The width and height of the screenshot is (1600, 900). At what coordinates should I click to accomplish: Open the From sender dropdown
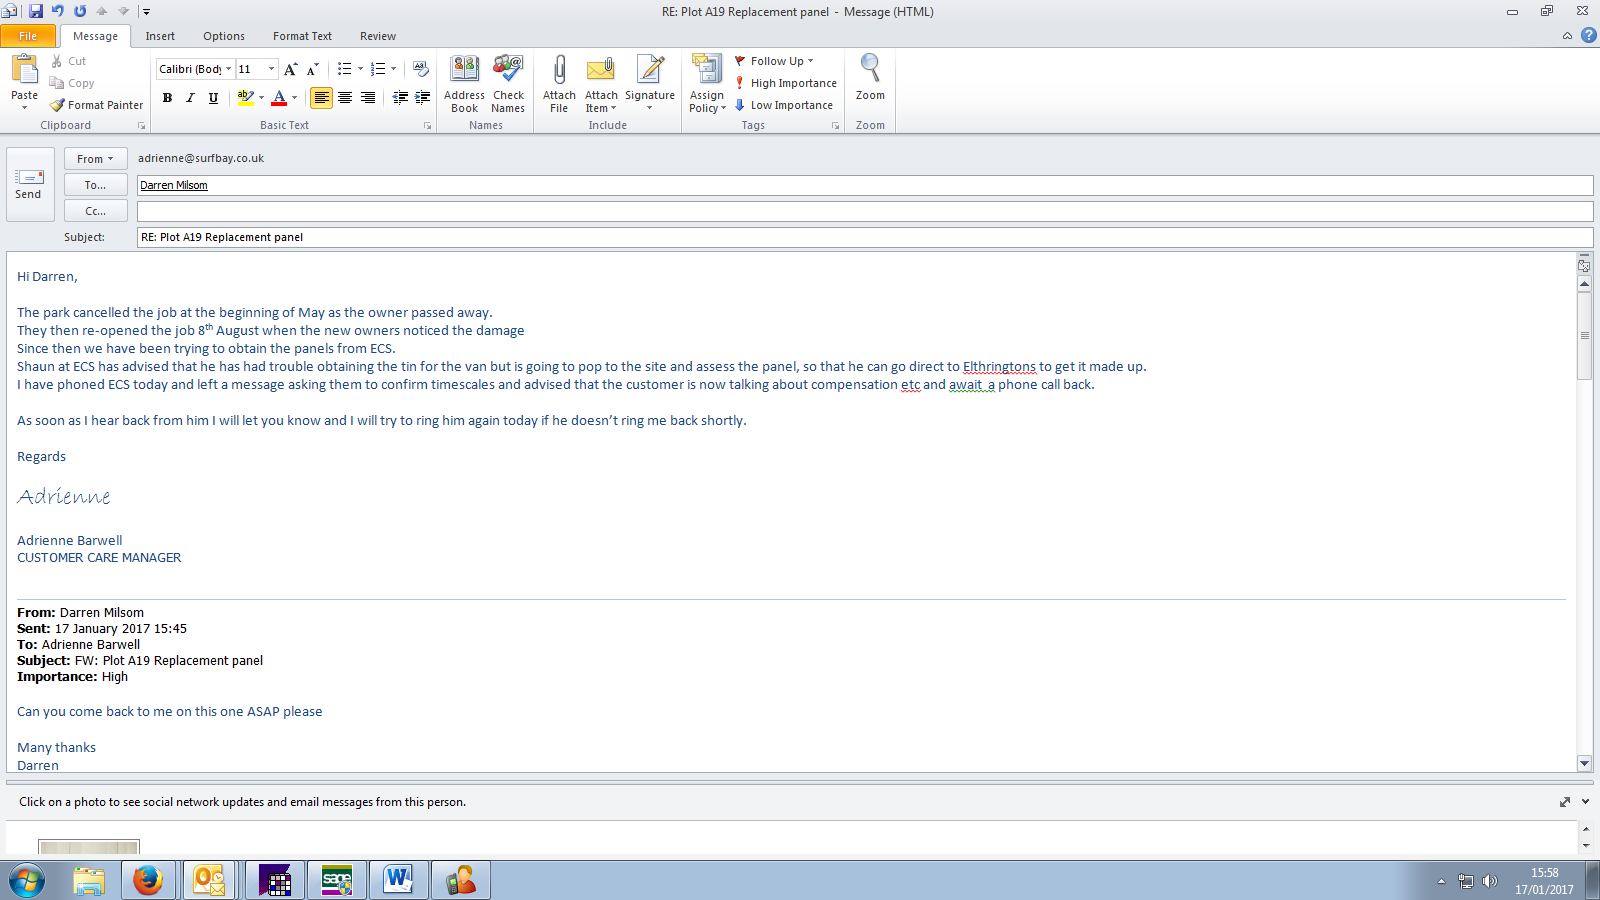click(95, 159)
